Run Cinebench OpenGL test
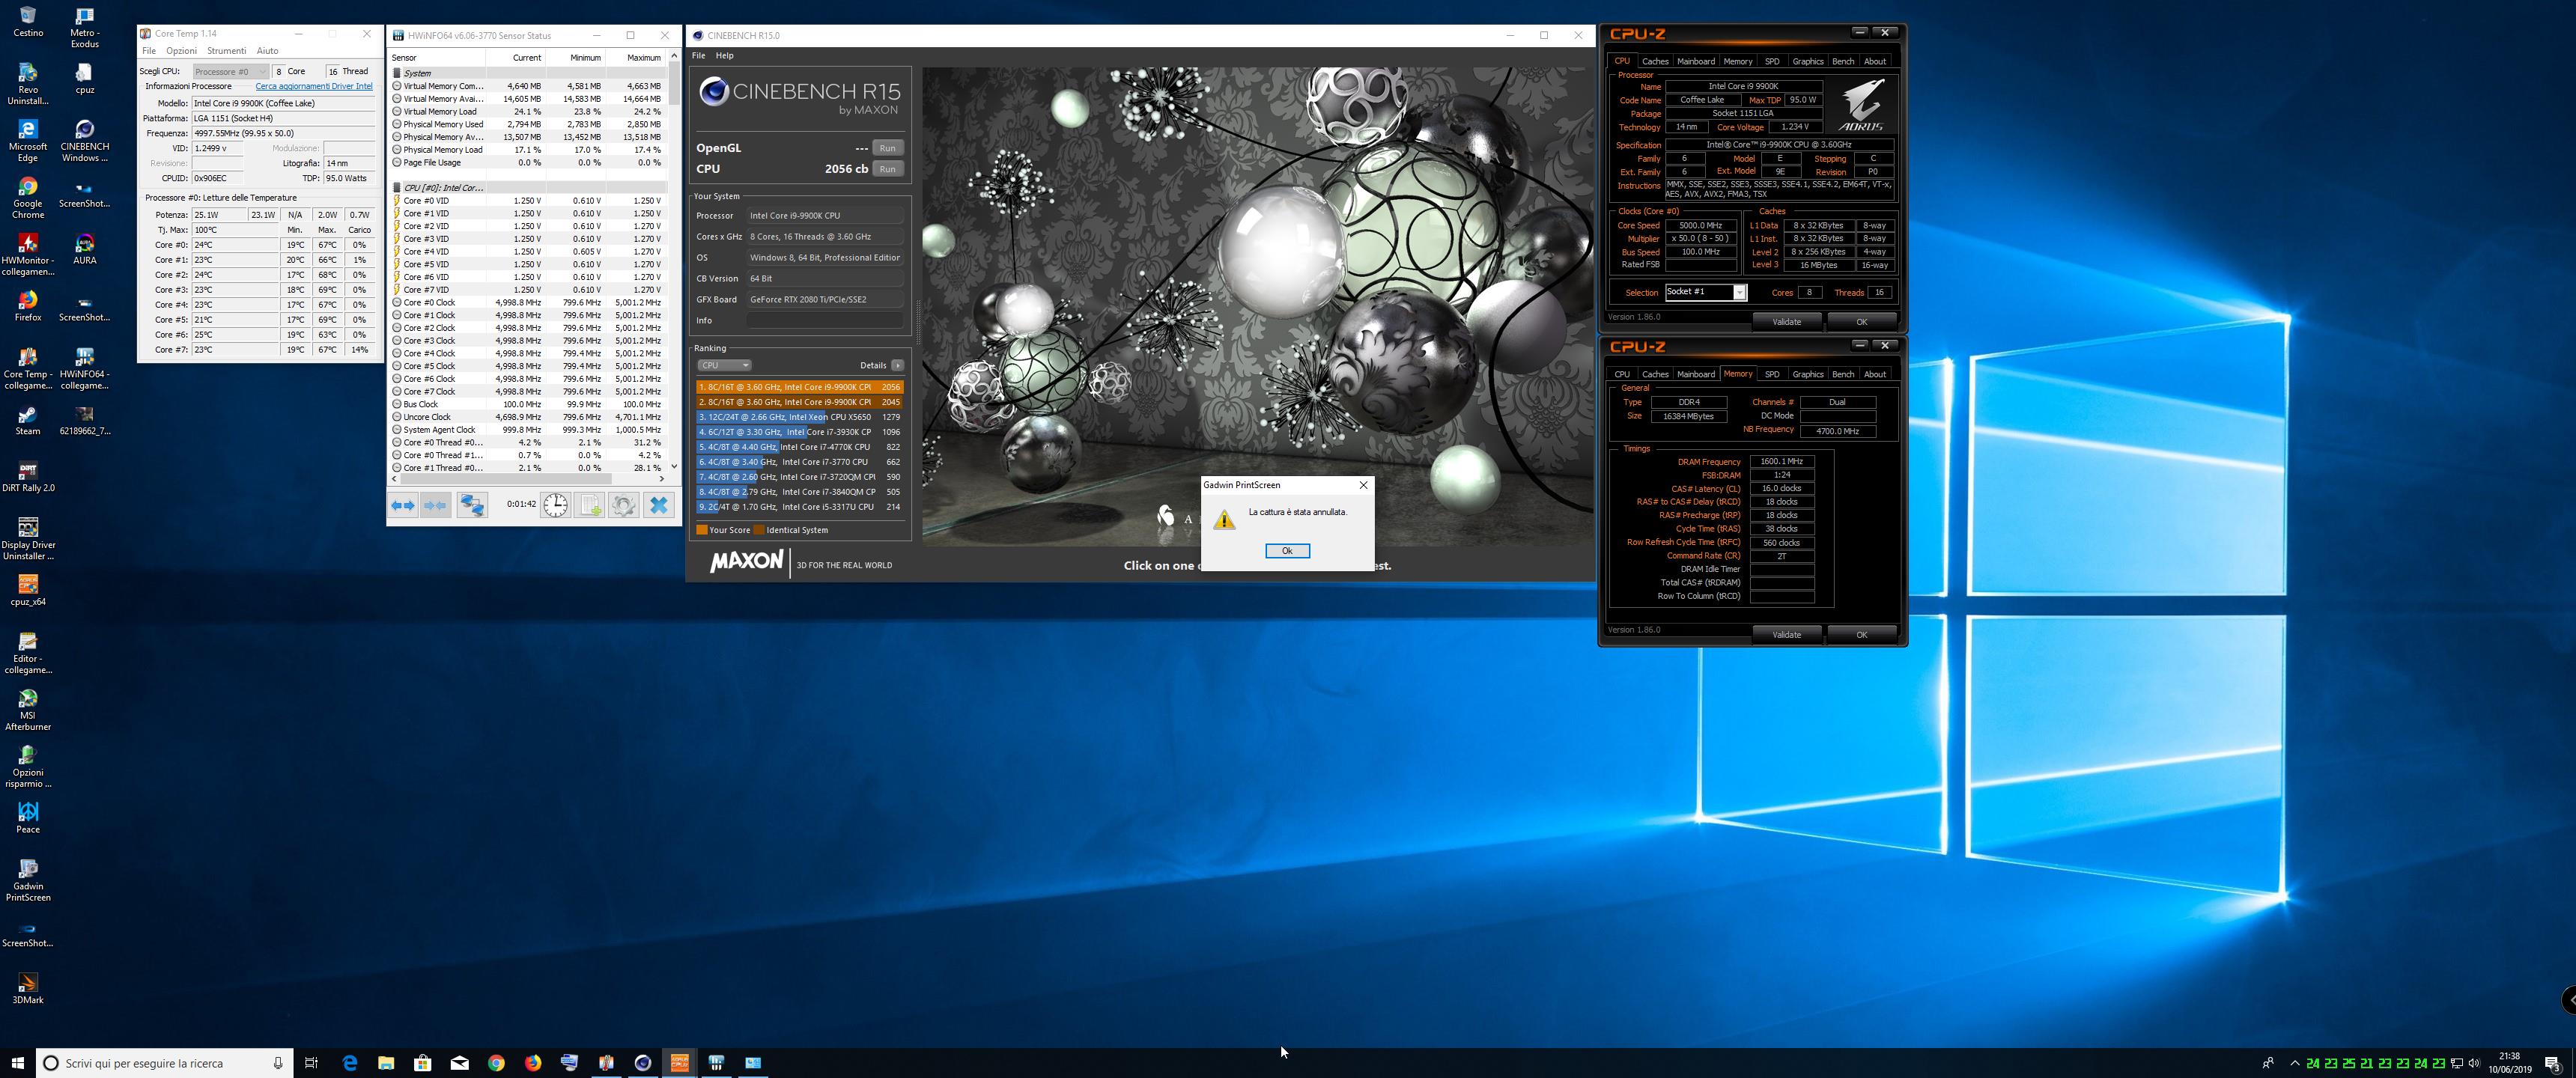This screenshot has width=2576, height=1078. pos(888,148)
